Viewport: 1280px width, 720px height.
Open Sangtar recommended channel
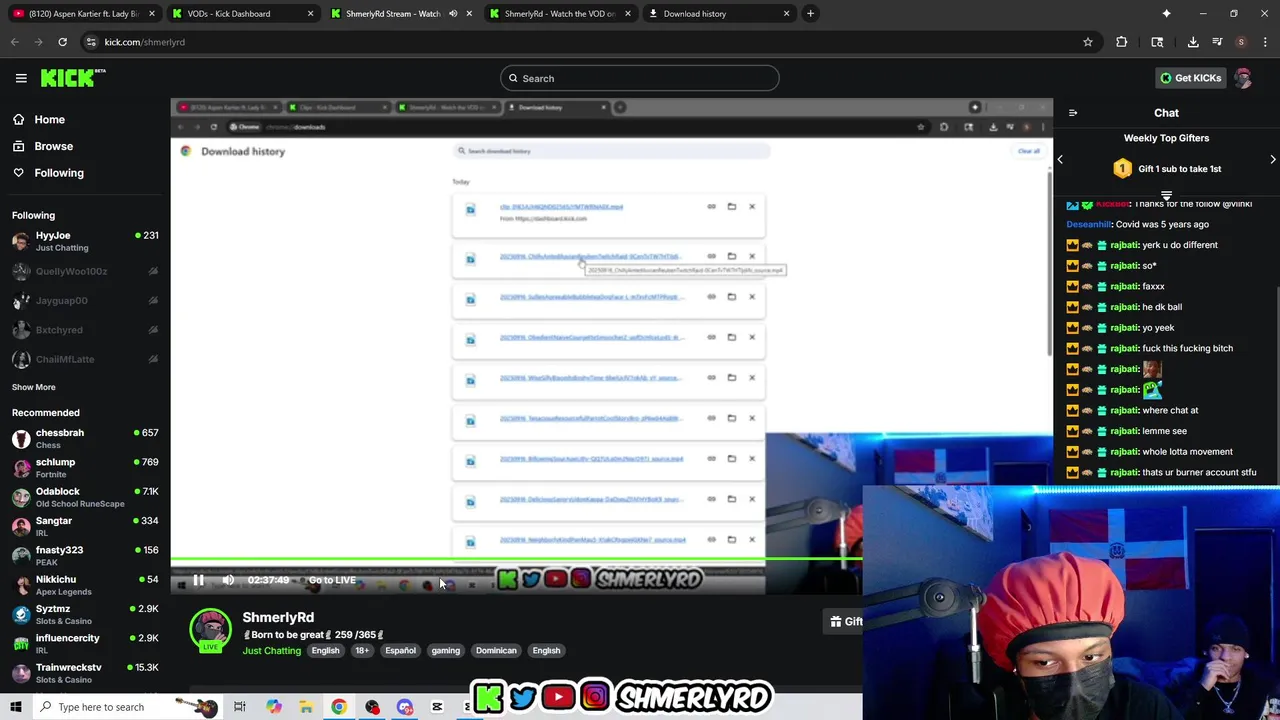click(x=85, y=526)
